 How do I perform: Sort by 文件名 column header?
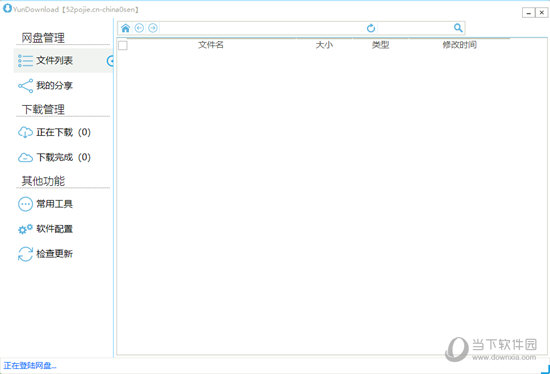tap(211, 45)
